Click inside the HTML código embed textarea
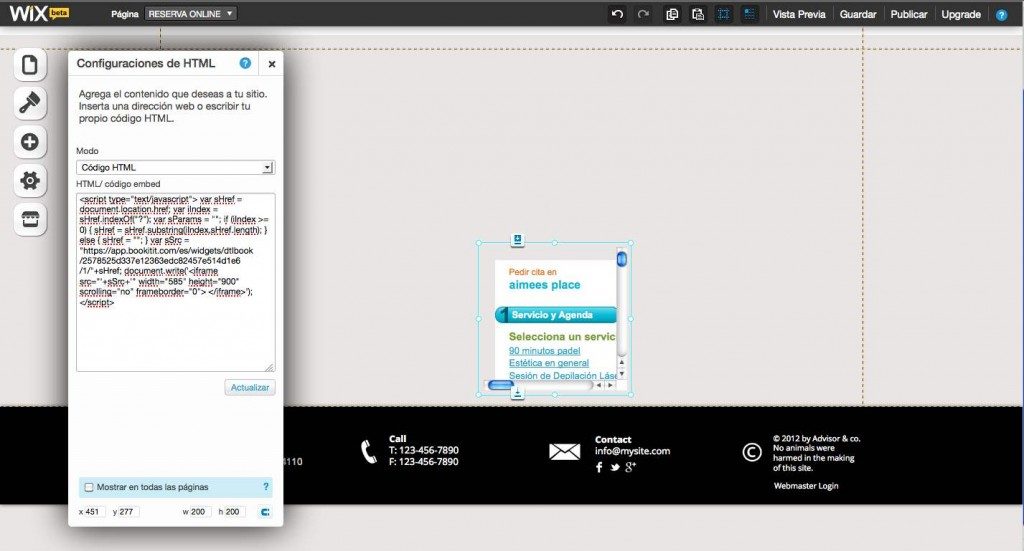This screenshot has height=551, width=1024. pos(176,282)
